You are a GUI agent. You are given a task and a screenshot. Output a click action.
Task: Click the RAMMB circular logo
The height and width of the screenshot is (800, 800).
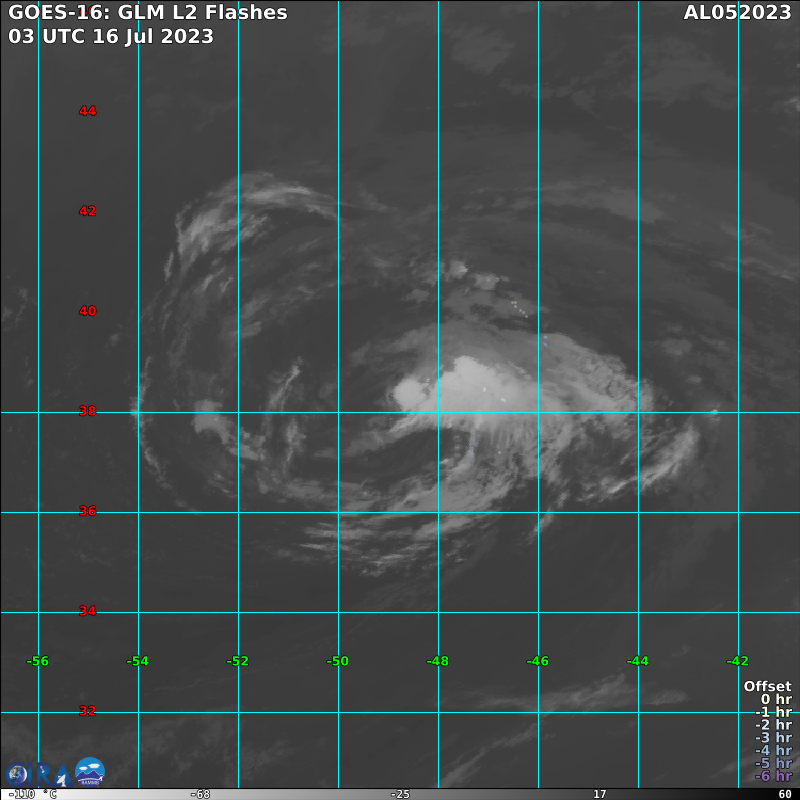pyautogui.click(x=90, y=772)
